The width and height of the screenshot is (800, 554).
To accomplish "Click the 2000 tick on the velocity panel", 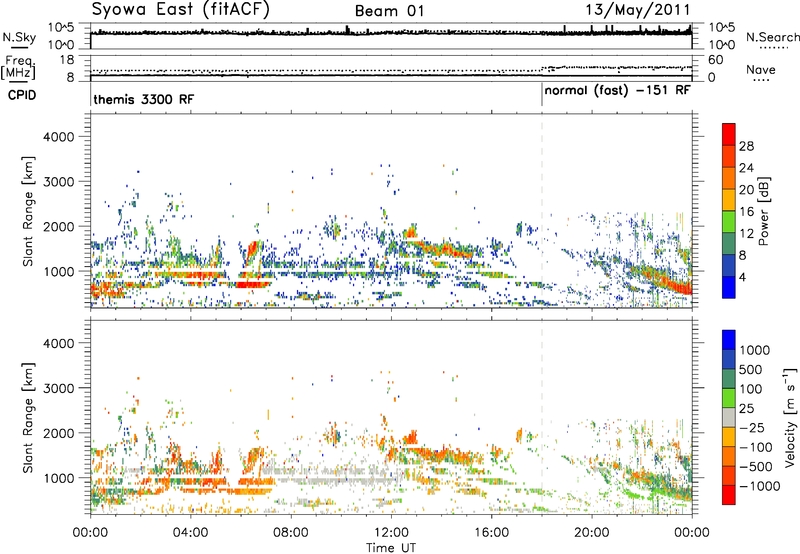I will click(x=59, y=433).
